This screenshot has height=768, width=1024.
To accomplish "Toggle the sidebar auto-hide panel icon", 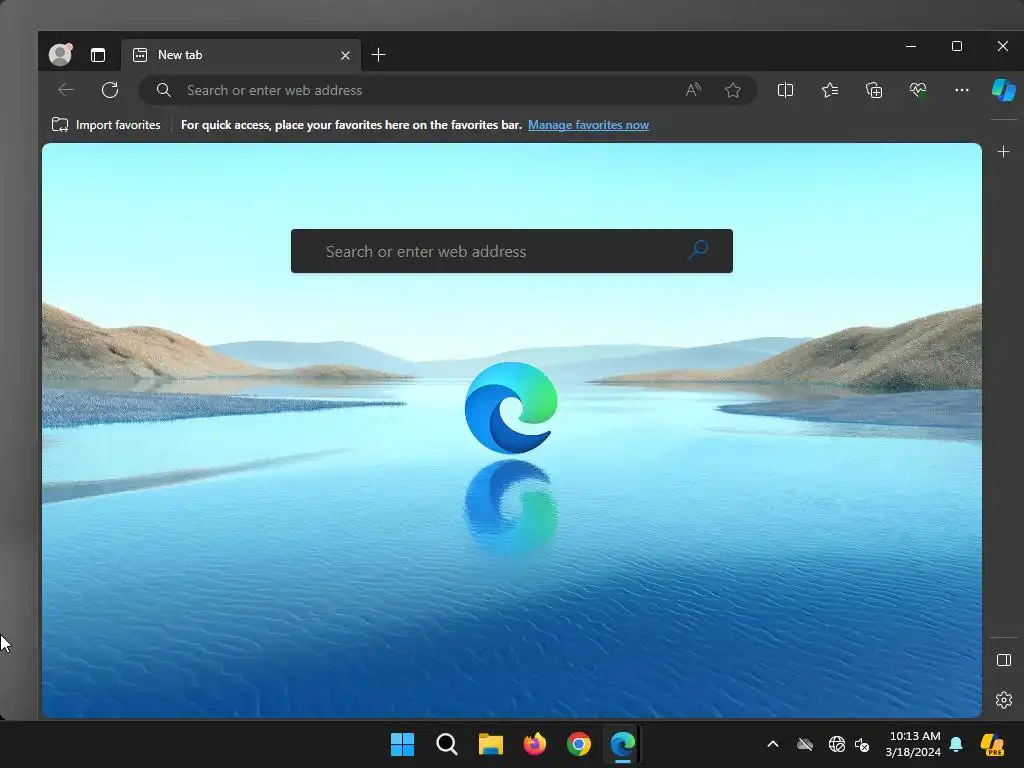I will pyautogui.click(x=1004, y=660).
